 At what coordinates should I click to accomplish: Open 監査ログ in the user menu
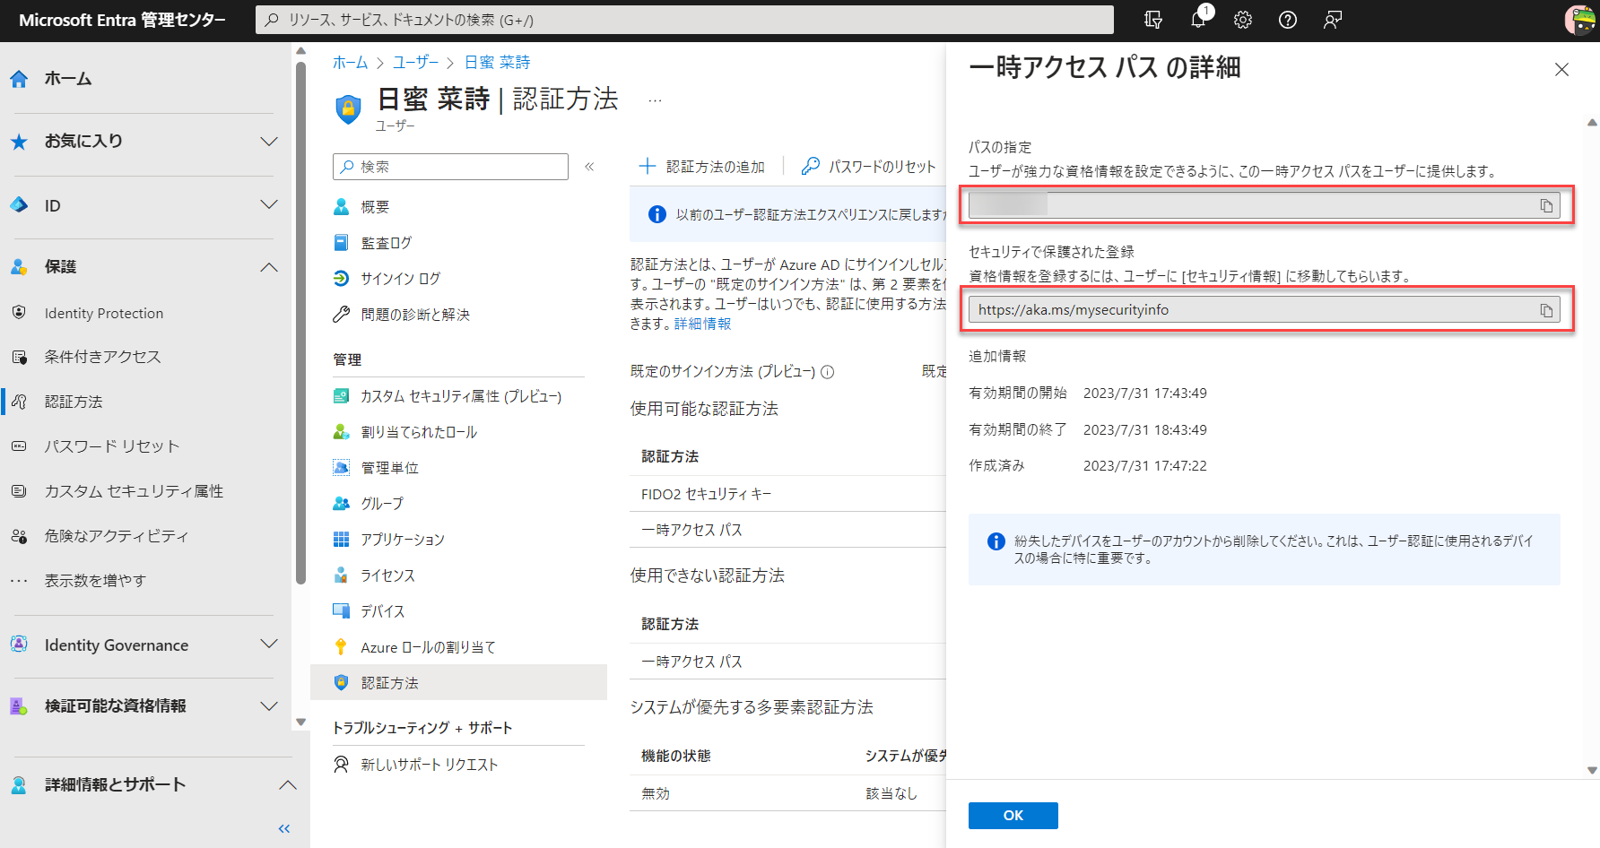click(x=386, y=243)
